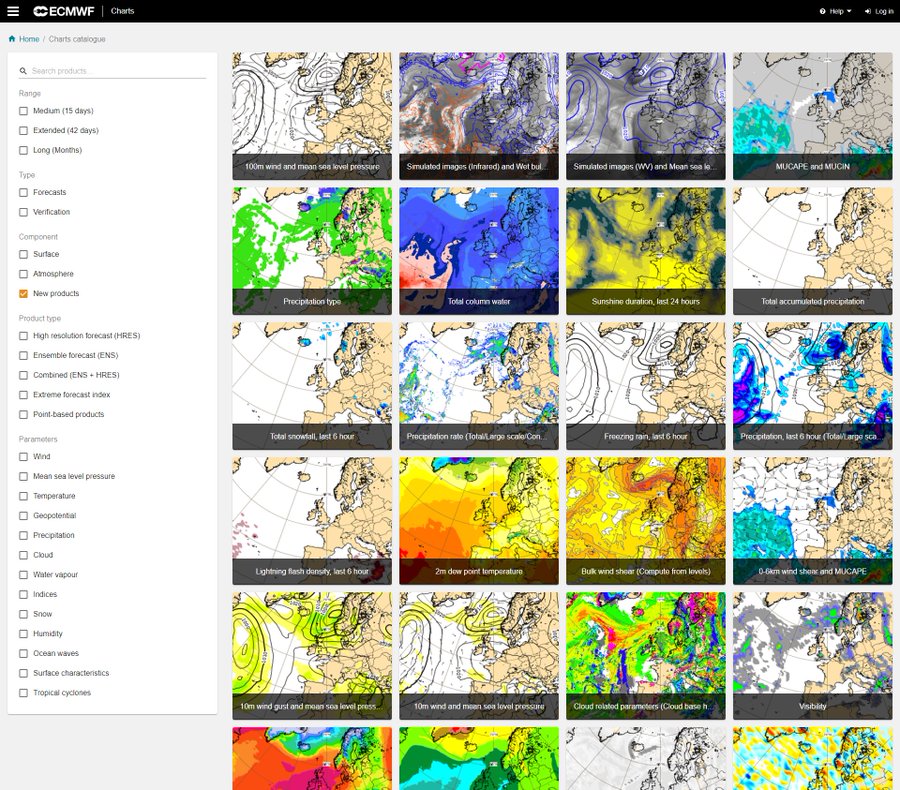This screenshot has height=790, width=900.
Task: Tick the Atmosphere component checkbox
Action: click(x=24, y=274)
